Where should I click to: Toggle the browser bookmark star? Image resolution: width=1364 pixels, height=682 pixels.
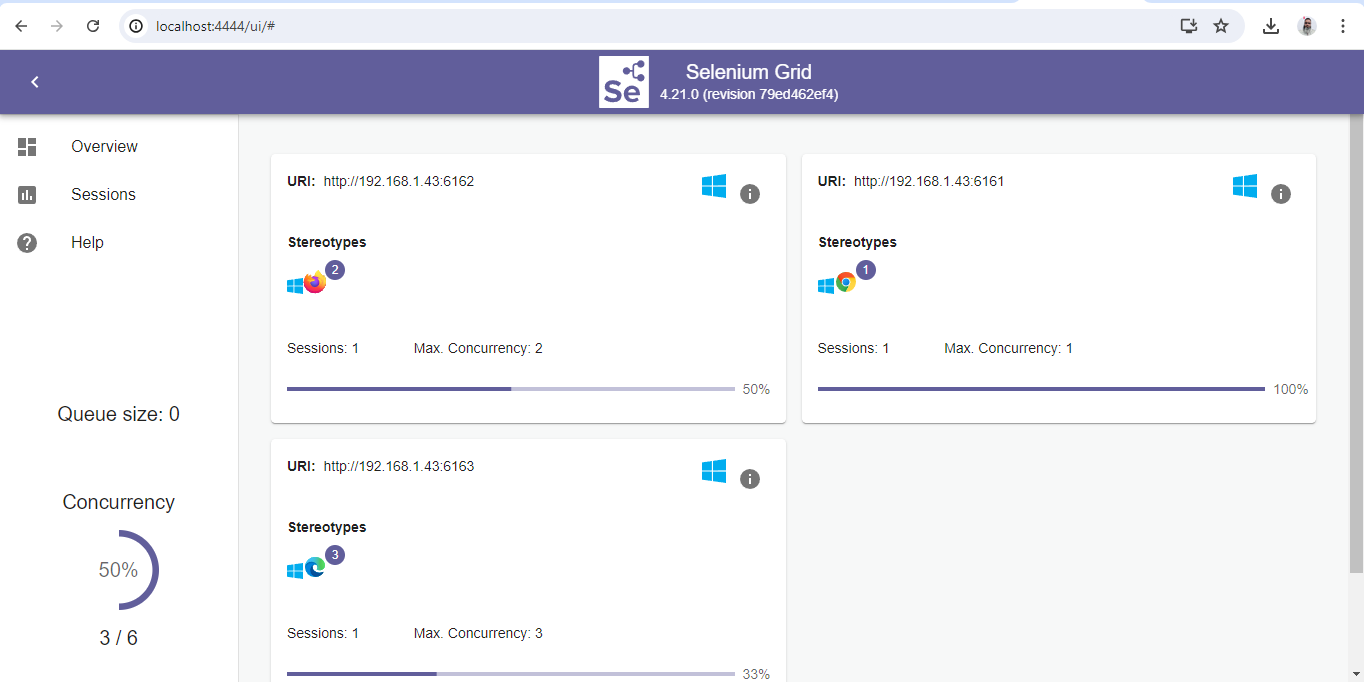[1221, 26]
